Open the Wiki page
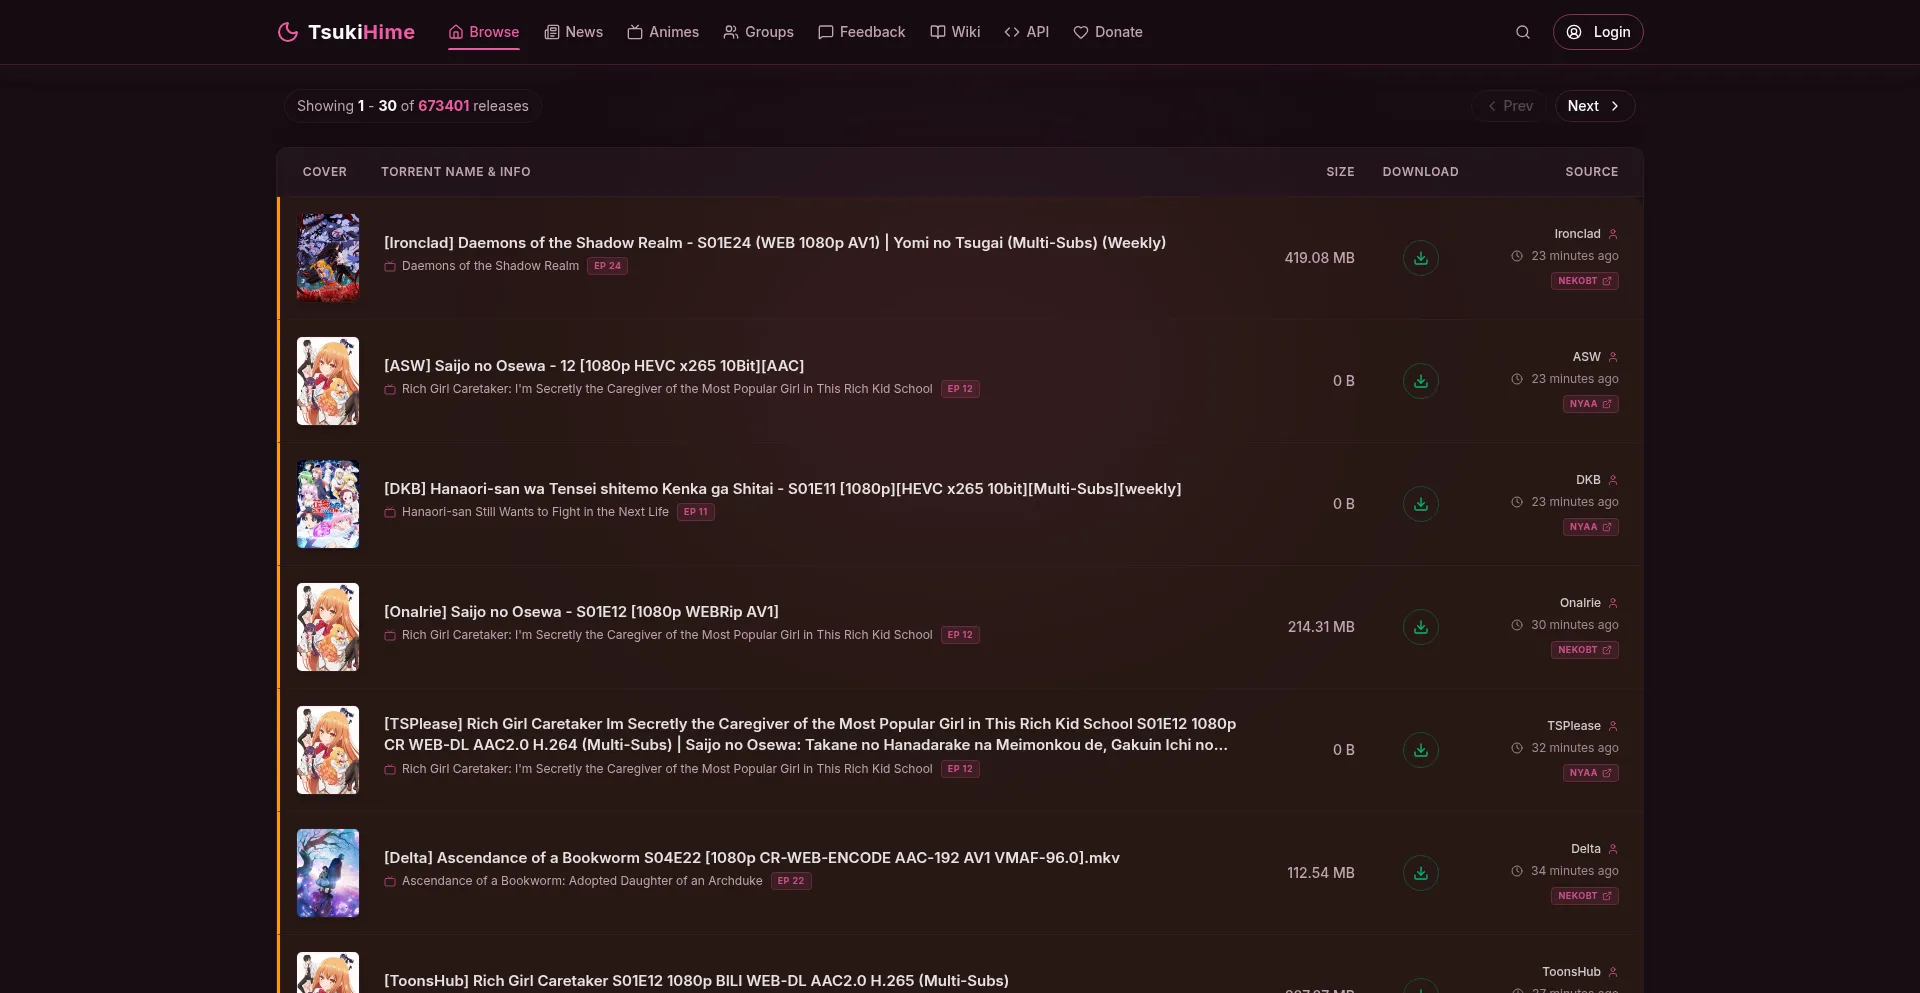 point(955,32)
